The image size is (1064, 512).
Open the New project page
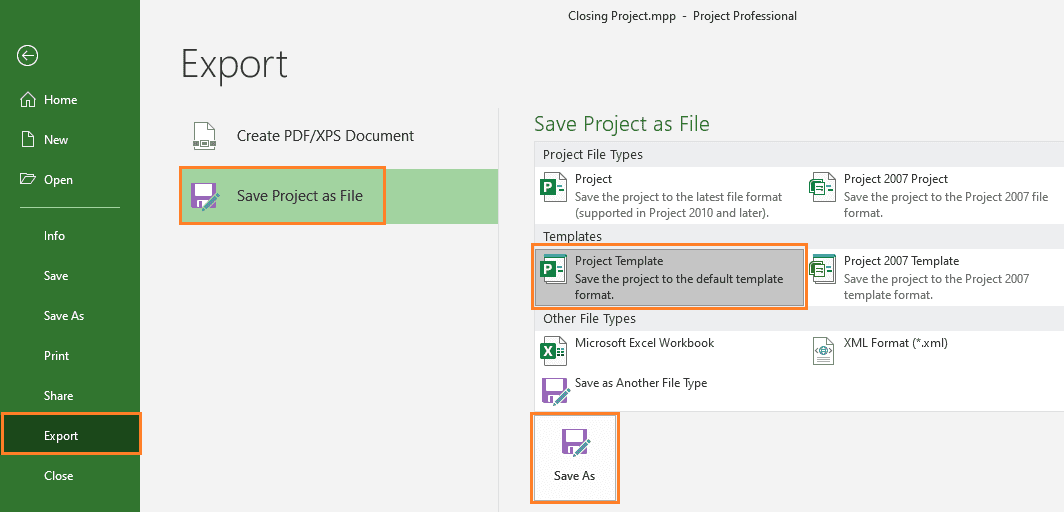[70, 140]
